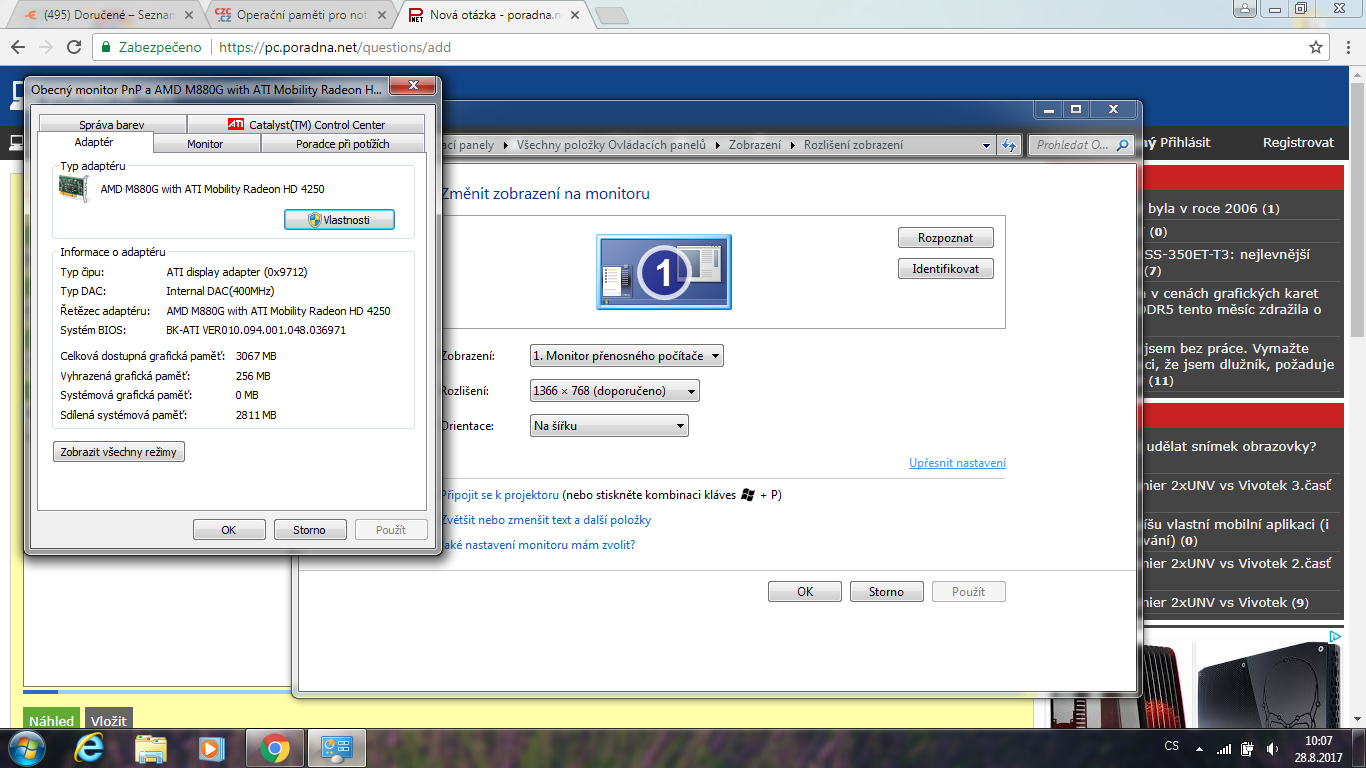Click the Identifikovat button
This screenshot has width=1366, height=768.
tap(945, 269)
